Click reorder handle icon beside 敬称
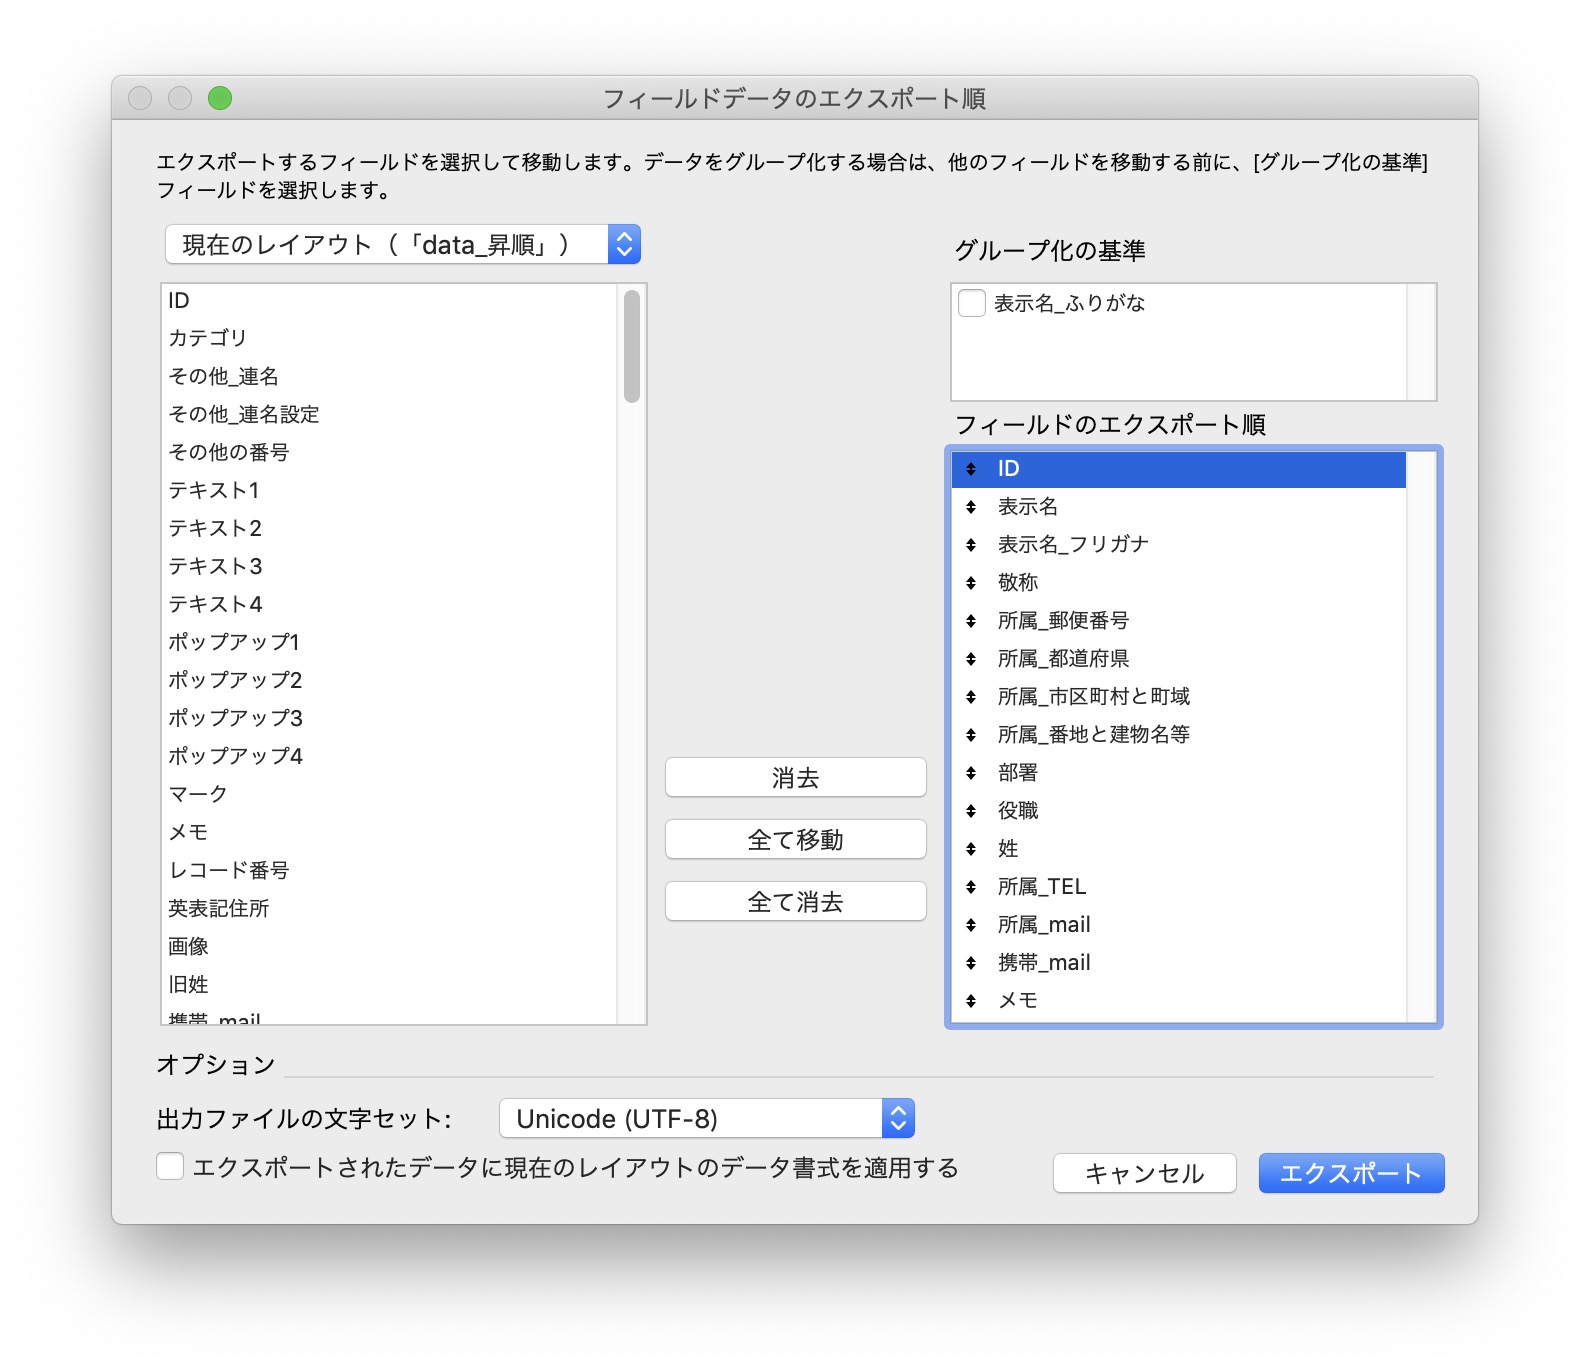This screenshot has width=1590, height=1372. tap(971, 583)
